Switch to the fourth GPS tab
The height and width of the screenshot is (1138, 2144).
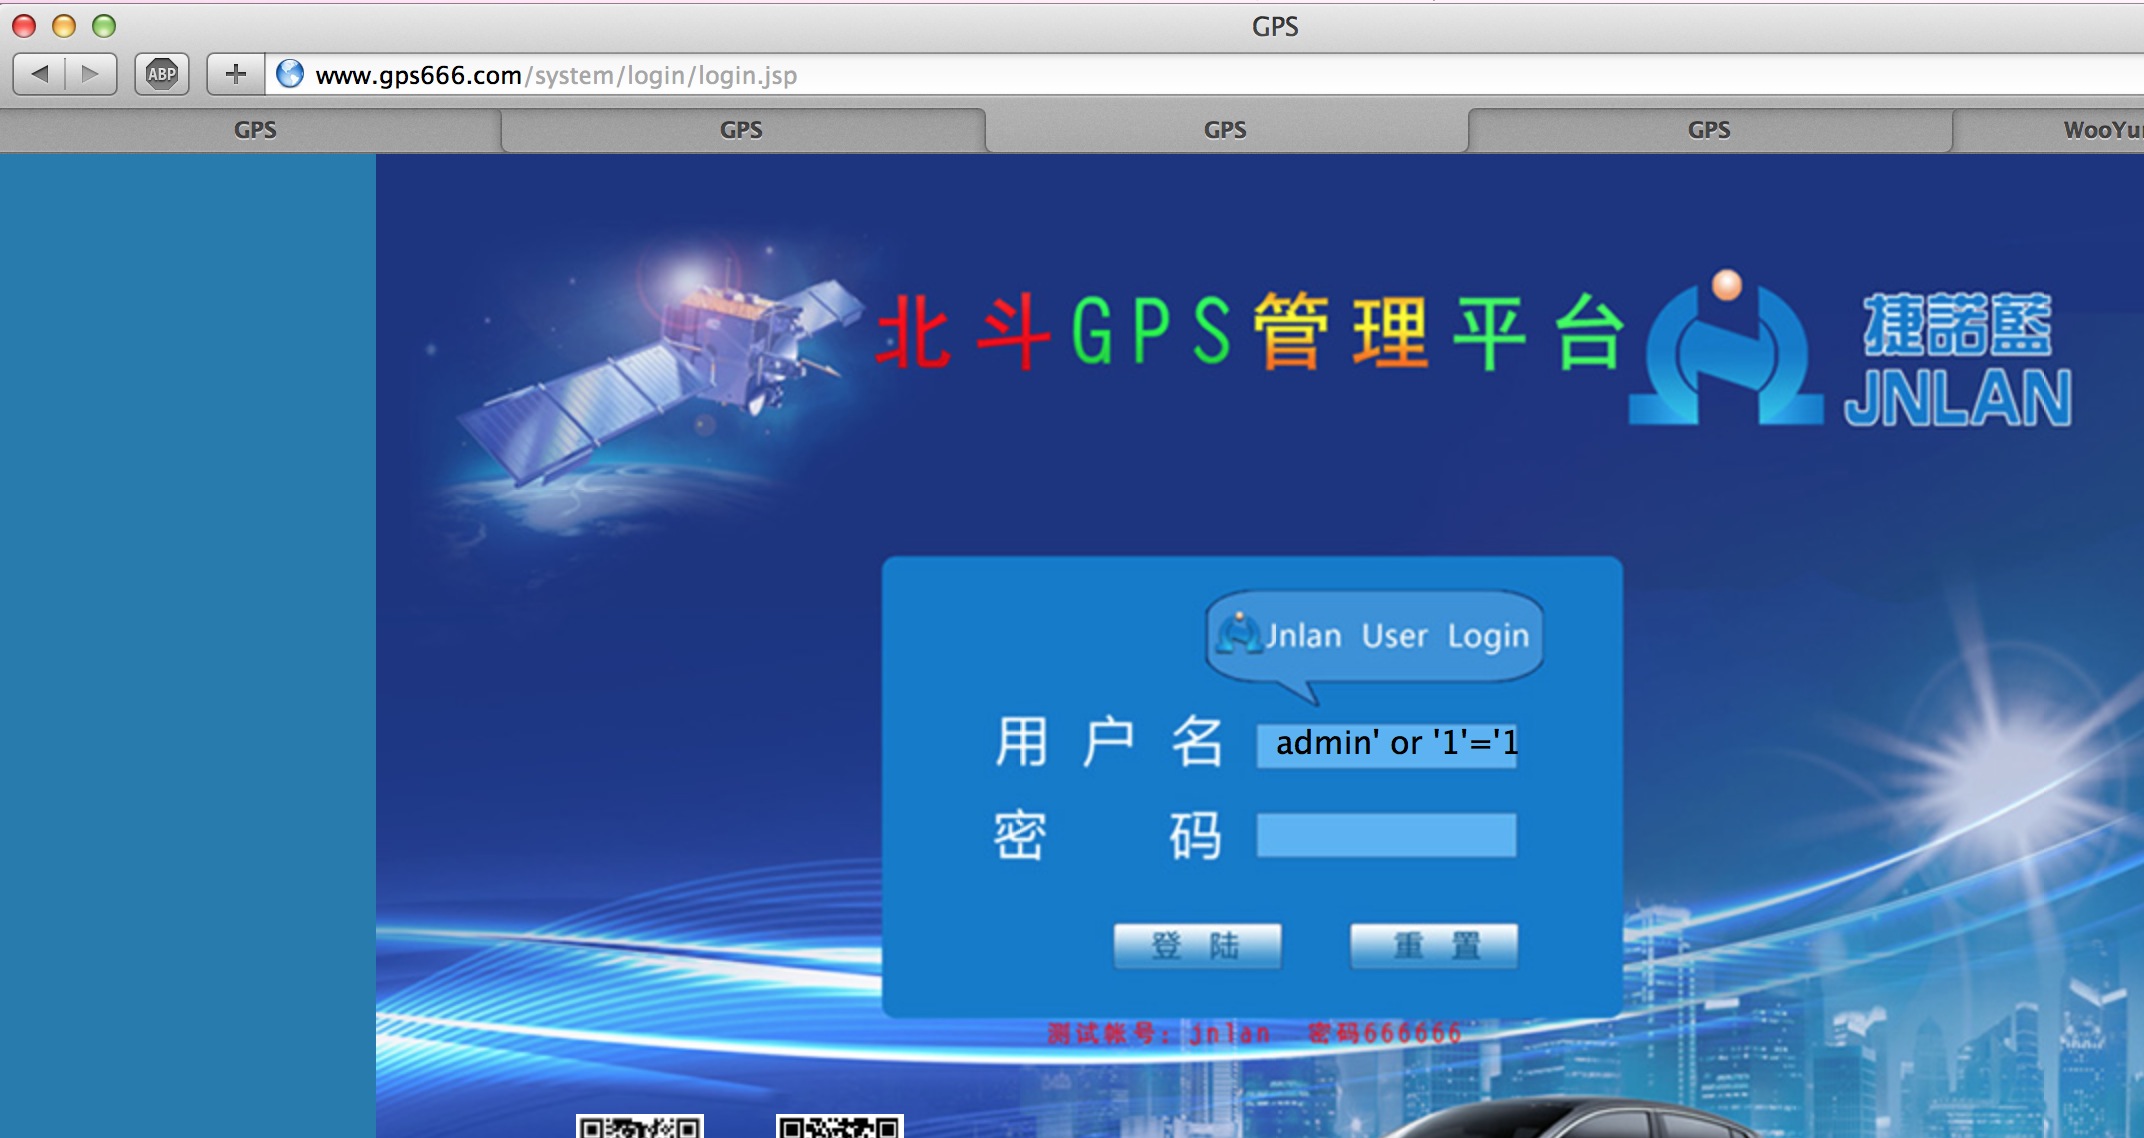(1709, 130)
